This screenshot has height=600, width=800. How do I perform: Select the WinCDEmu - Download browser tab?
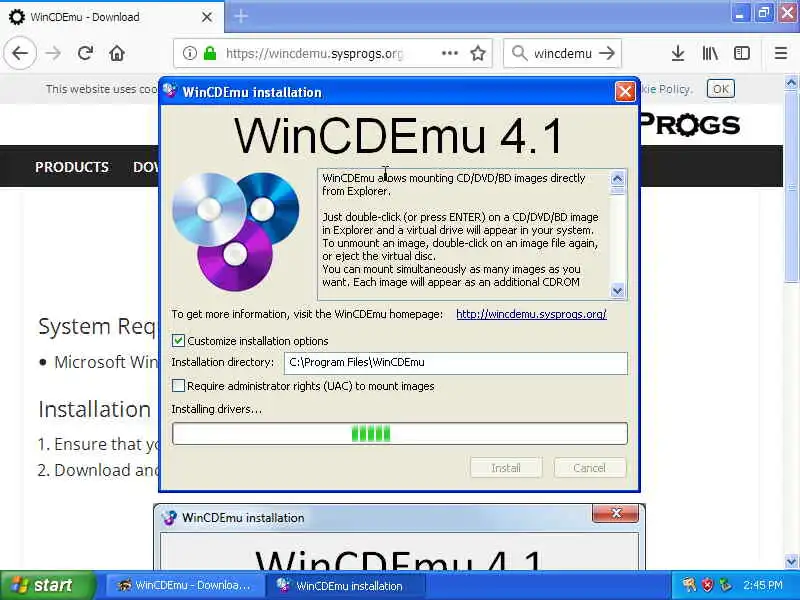(x=112, y=17)
